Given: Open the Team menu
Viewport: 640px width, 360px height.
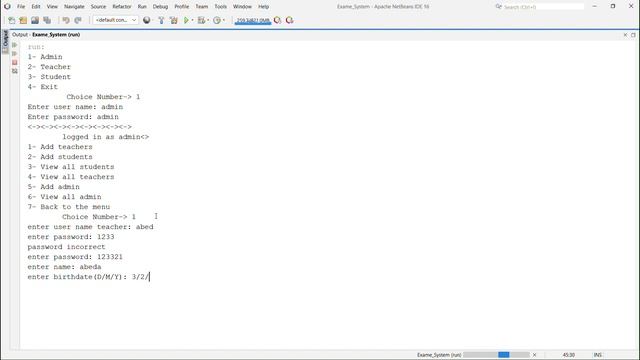Looking at the screenshot, I should 202,7.
